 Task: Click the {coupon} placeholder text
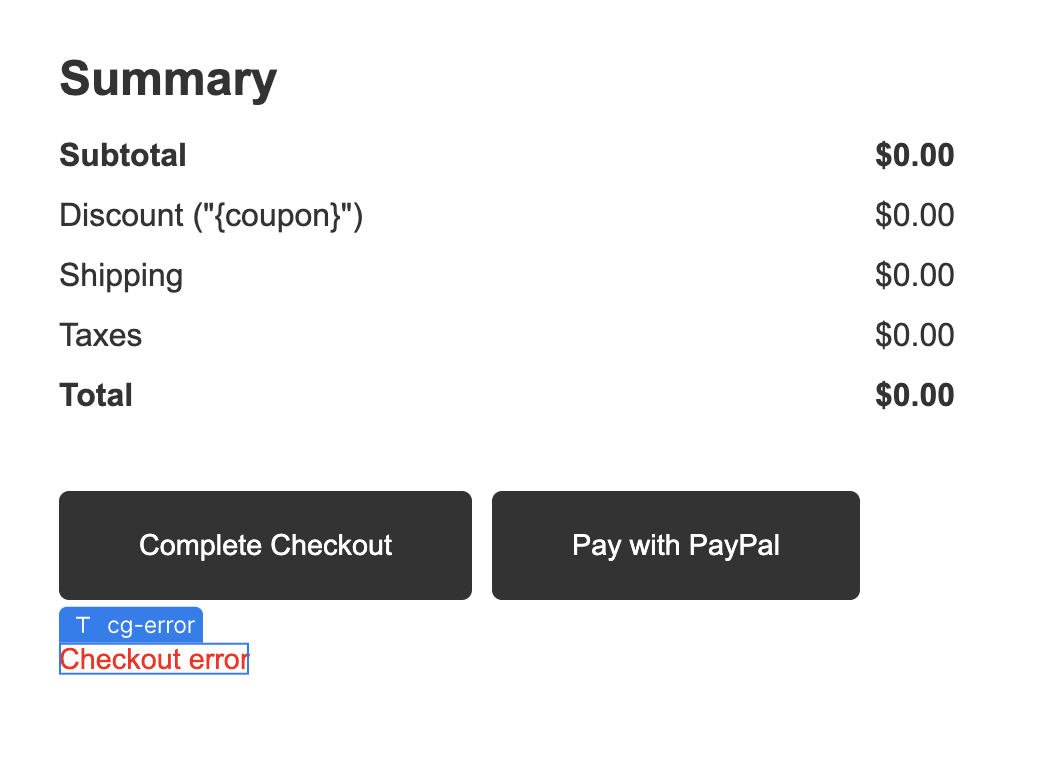(278, 216)
